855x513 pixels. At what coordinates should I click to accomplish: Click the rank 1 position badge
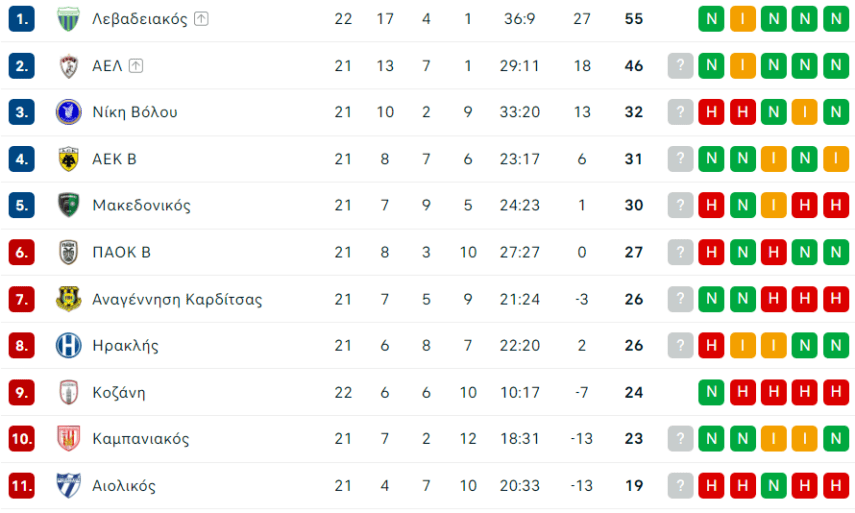click(21, 19)
